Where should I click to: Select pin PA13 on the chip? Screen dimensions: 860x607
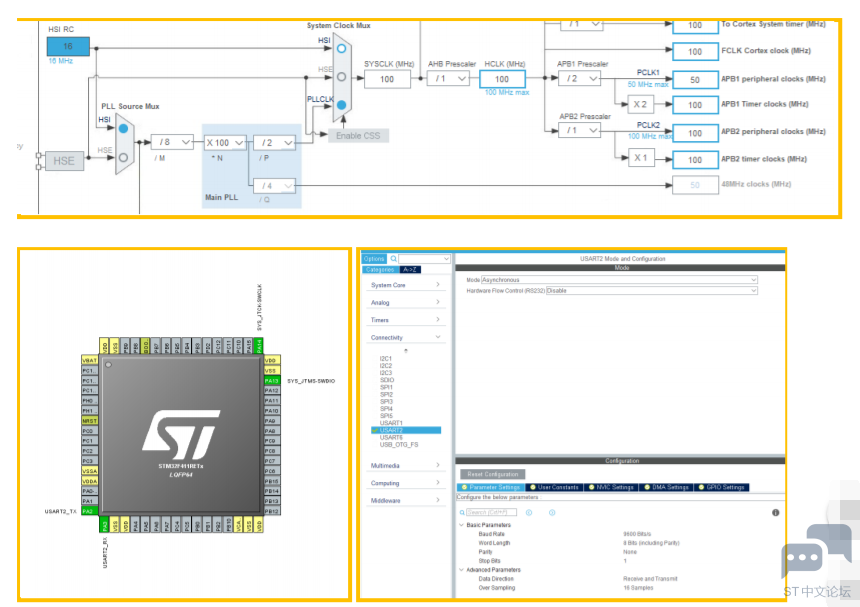click(x=272, y=381)
